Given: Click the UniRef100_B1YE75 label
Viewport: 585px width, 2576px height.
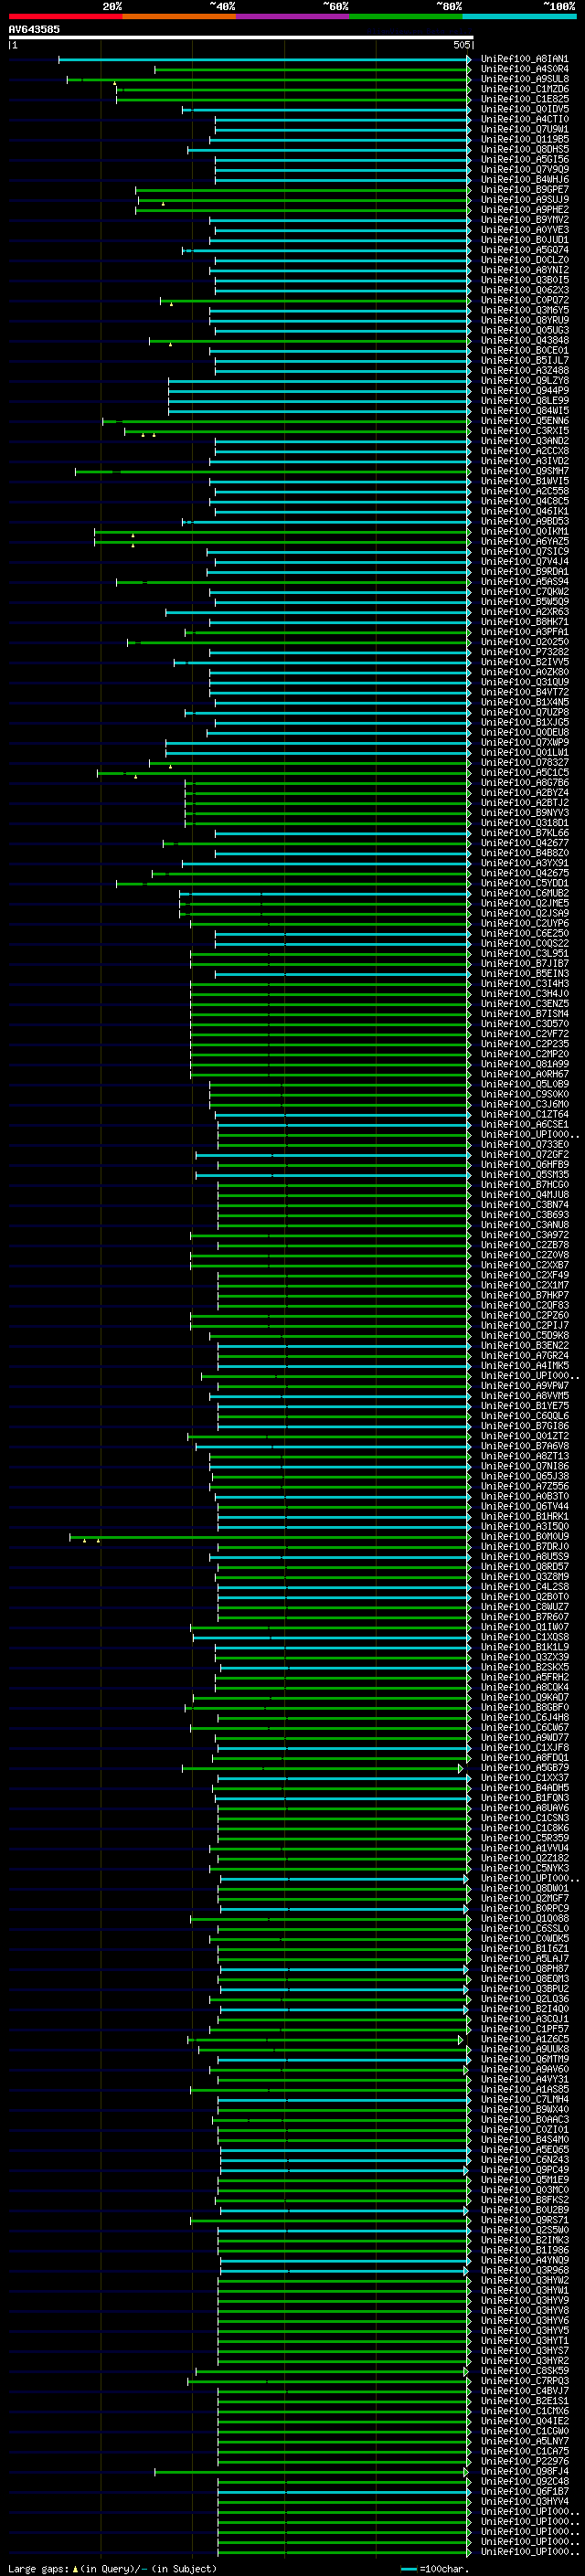Looking at the screenshot, I should [525, 1406].
